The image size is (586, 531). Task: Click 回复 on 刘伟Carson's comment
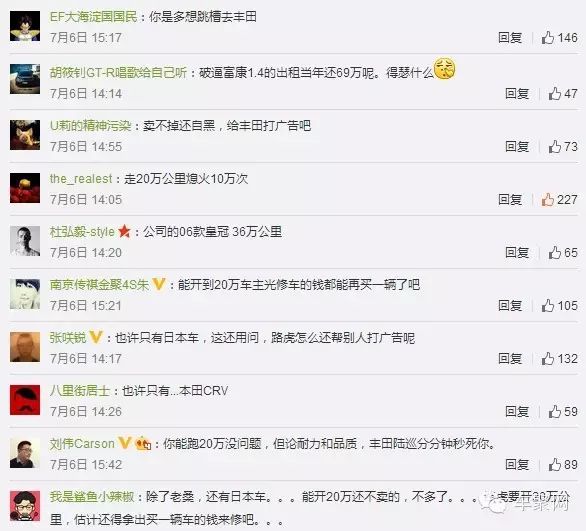[x=517, y=465]
